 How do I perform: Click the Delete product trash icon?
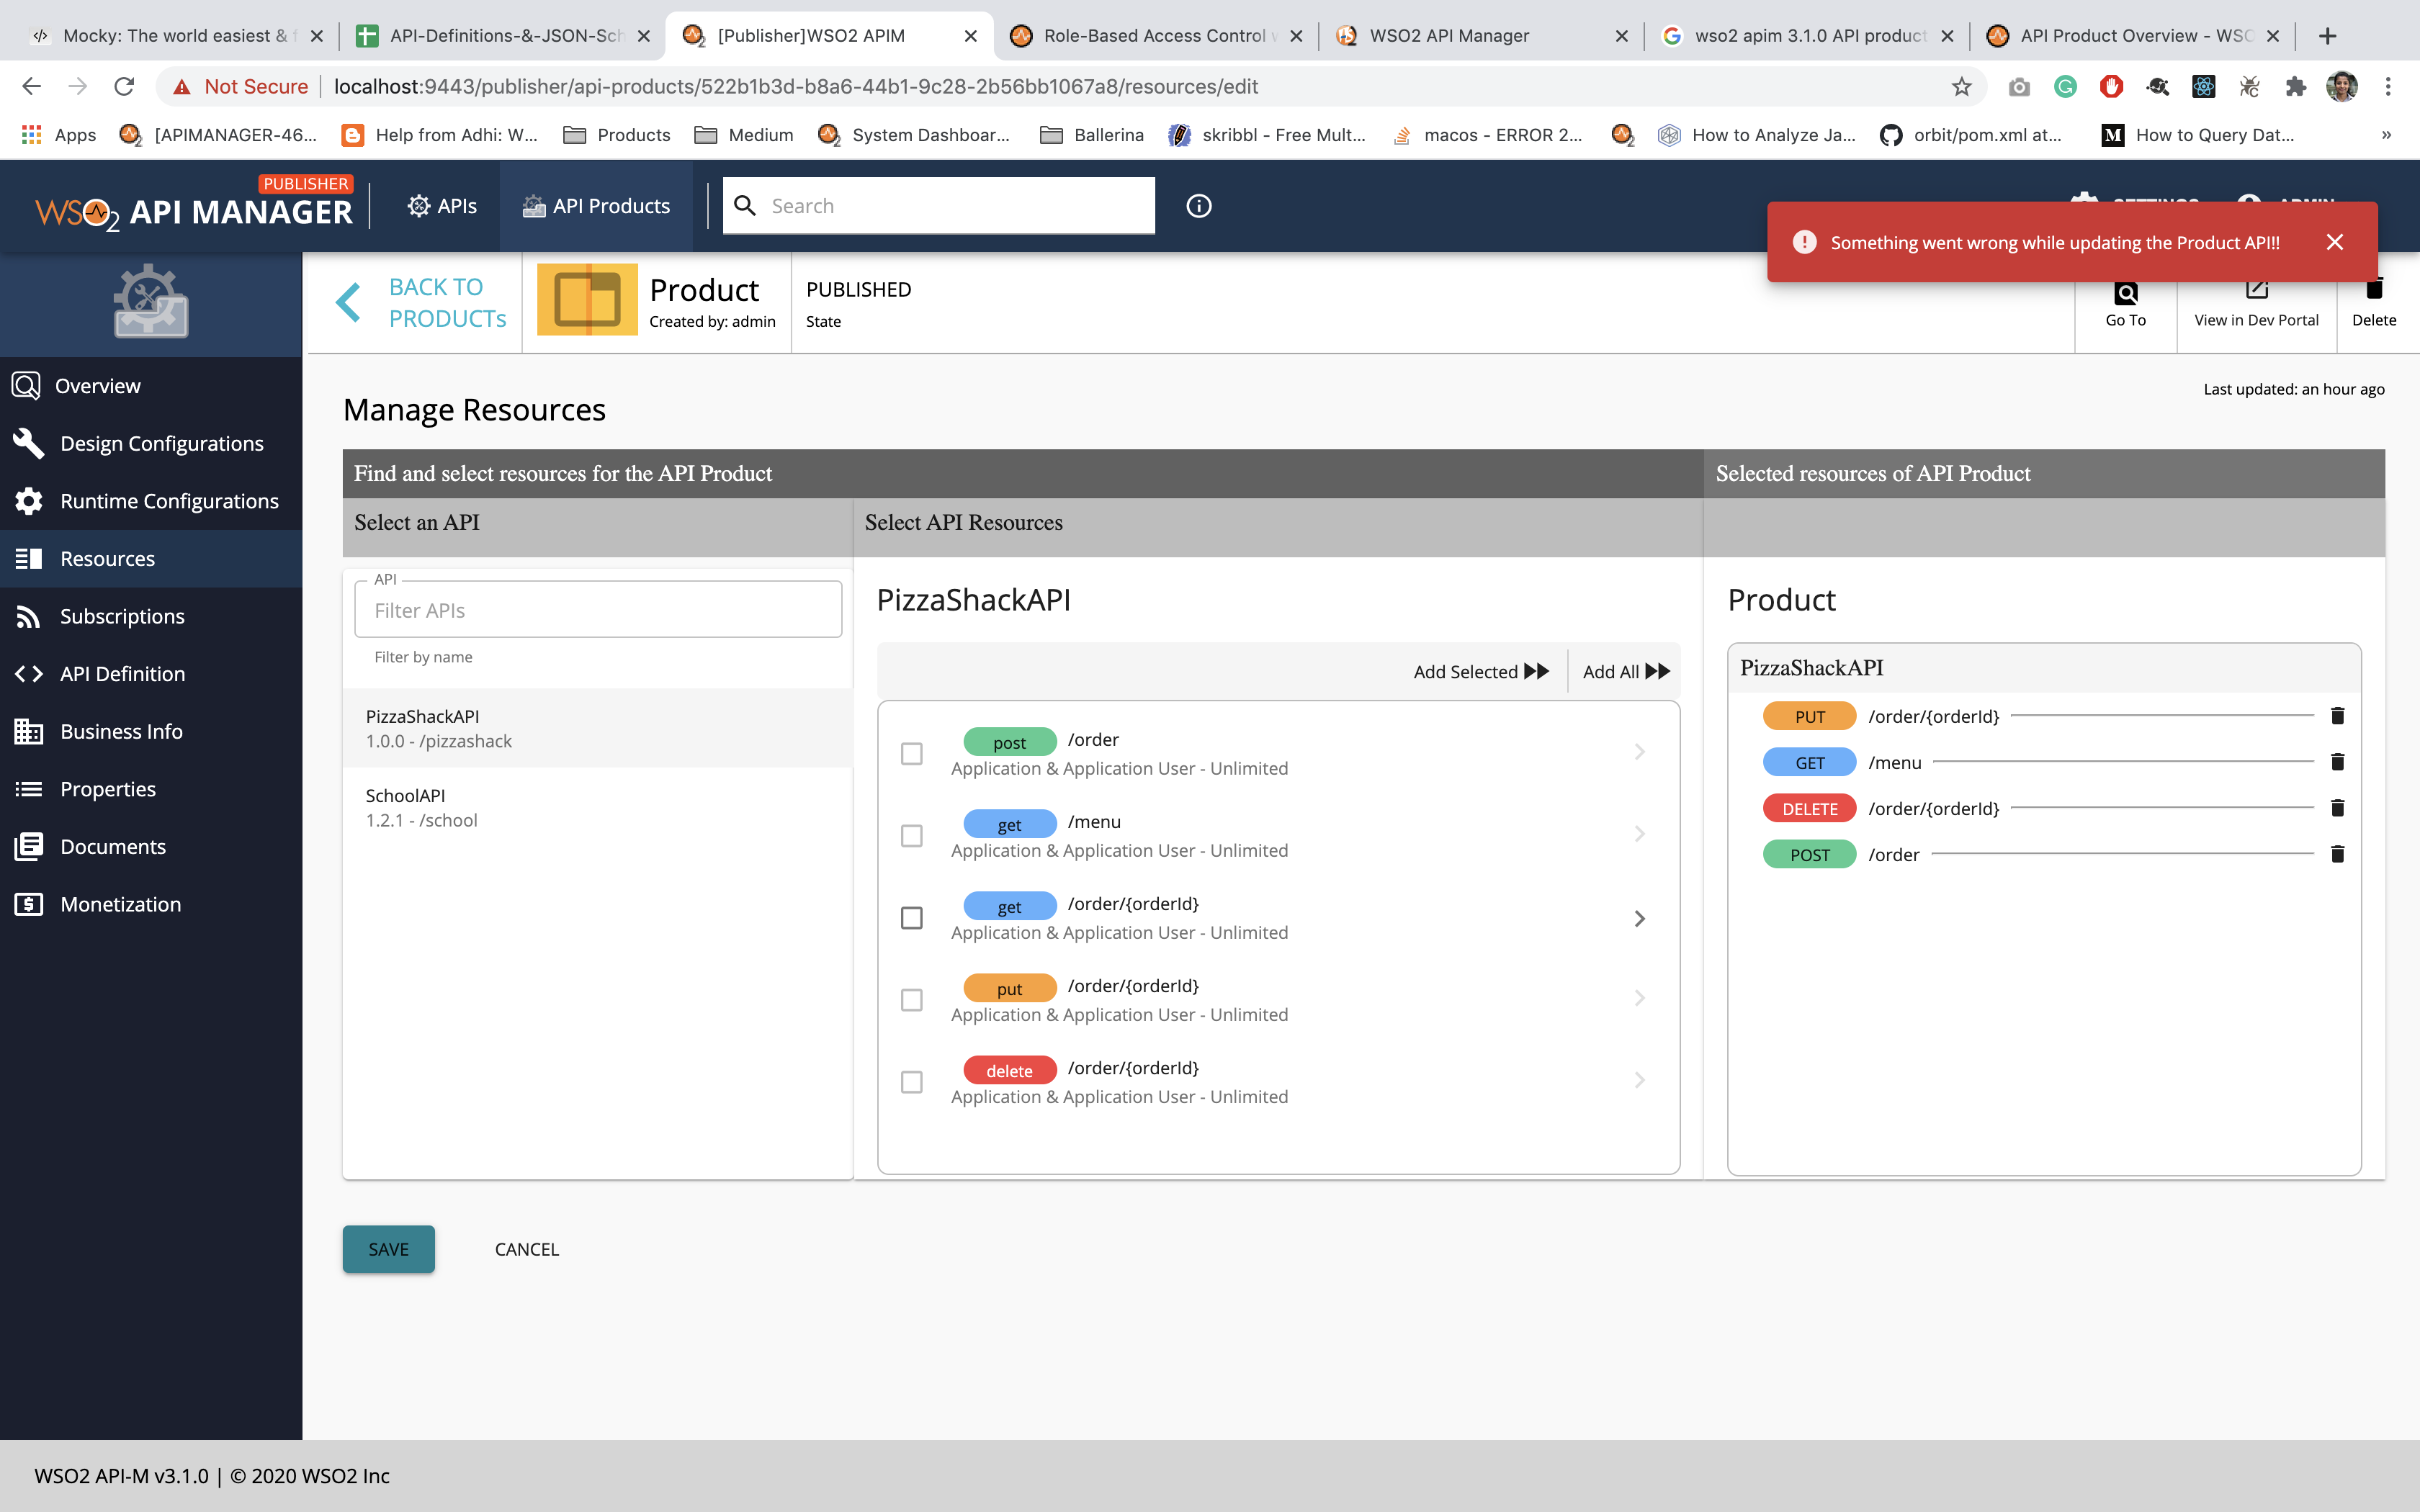click(2374, 290)
